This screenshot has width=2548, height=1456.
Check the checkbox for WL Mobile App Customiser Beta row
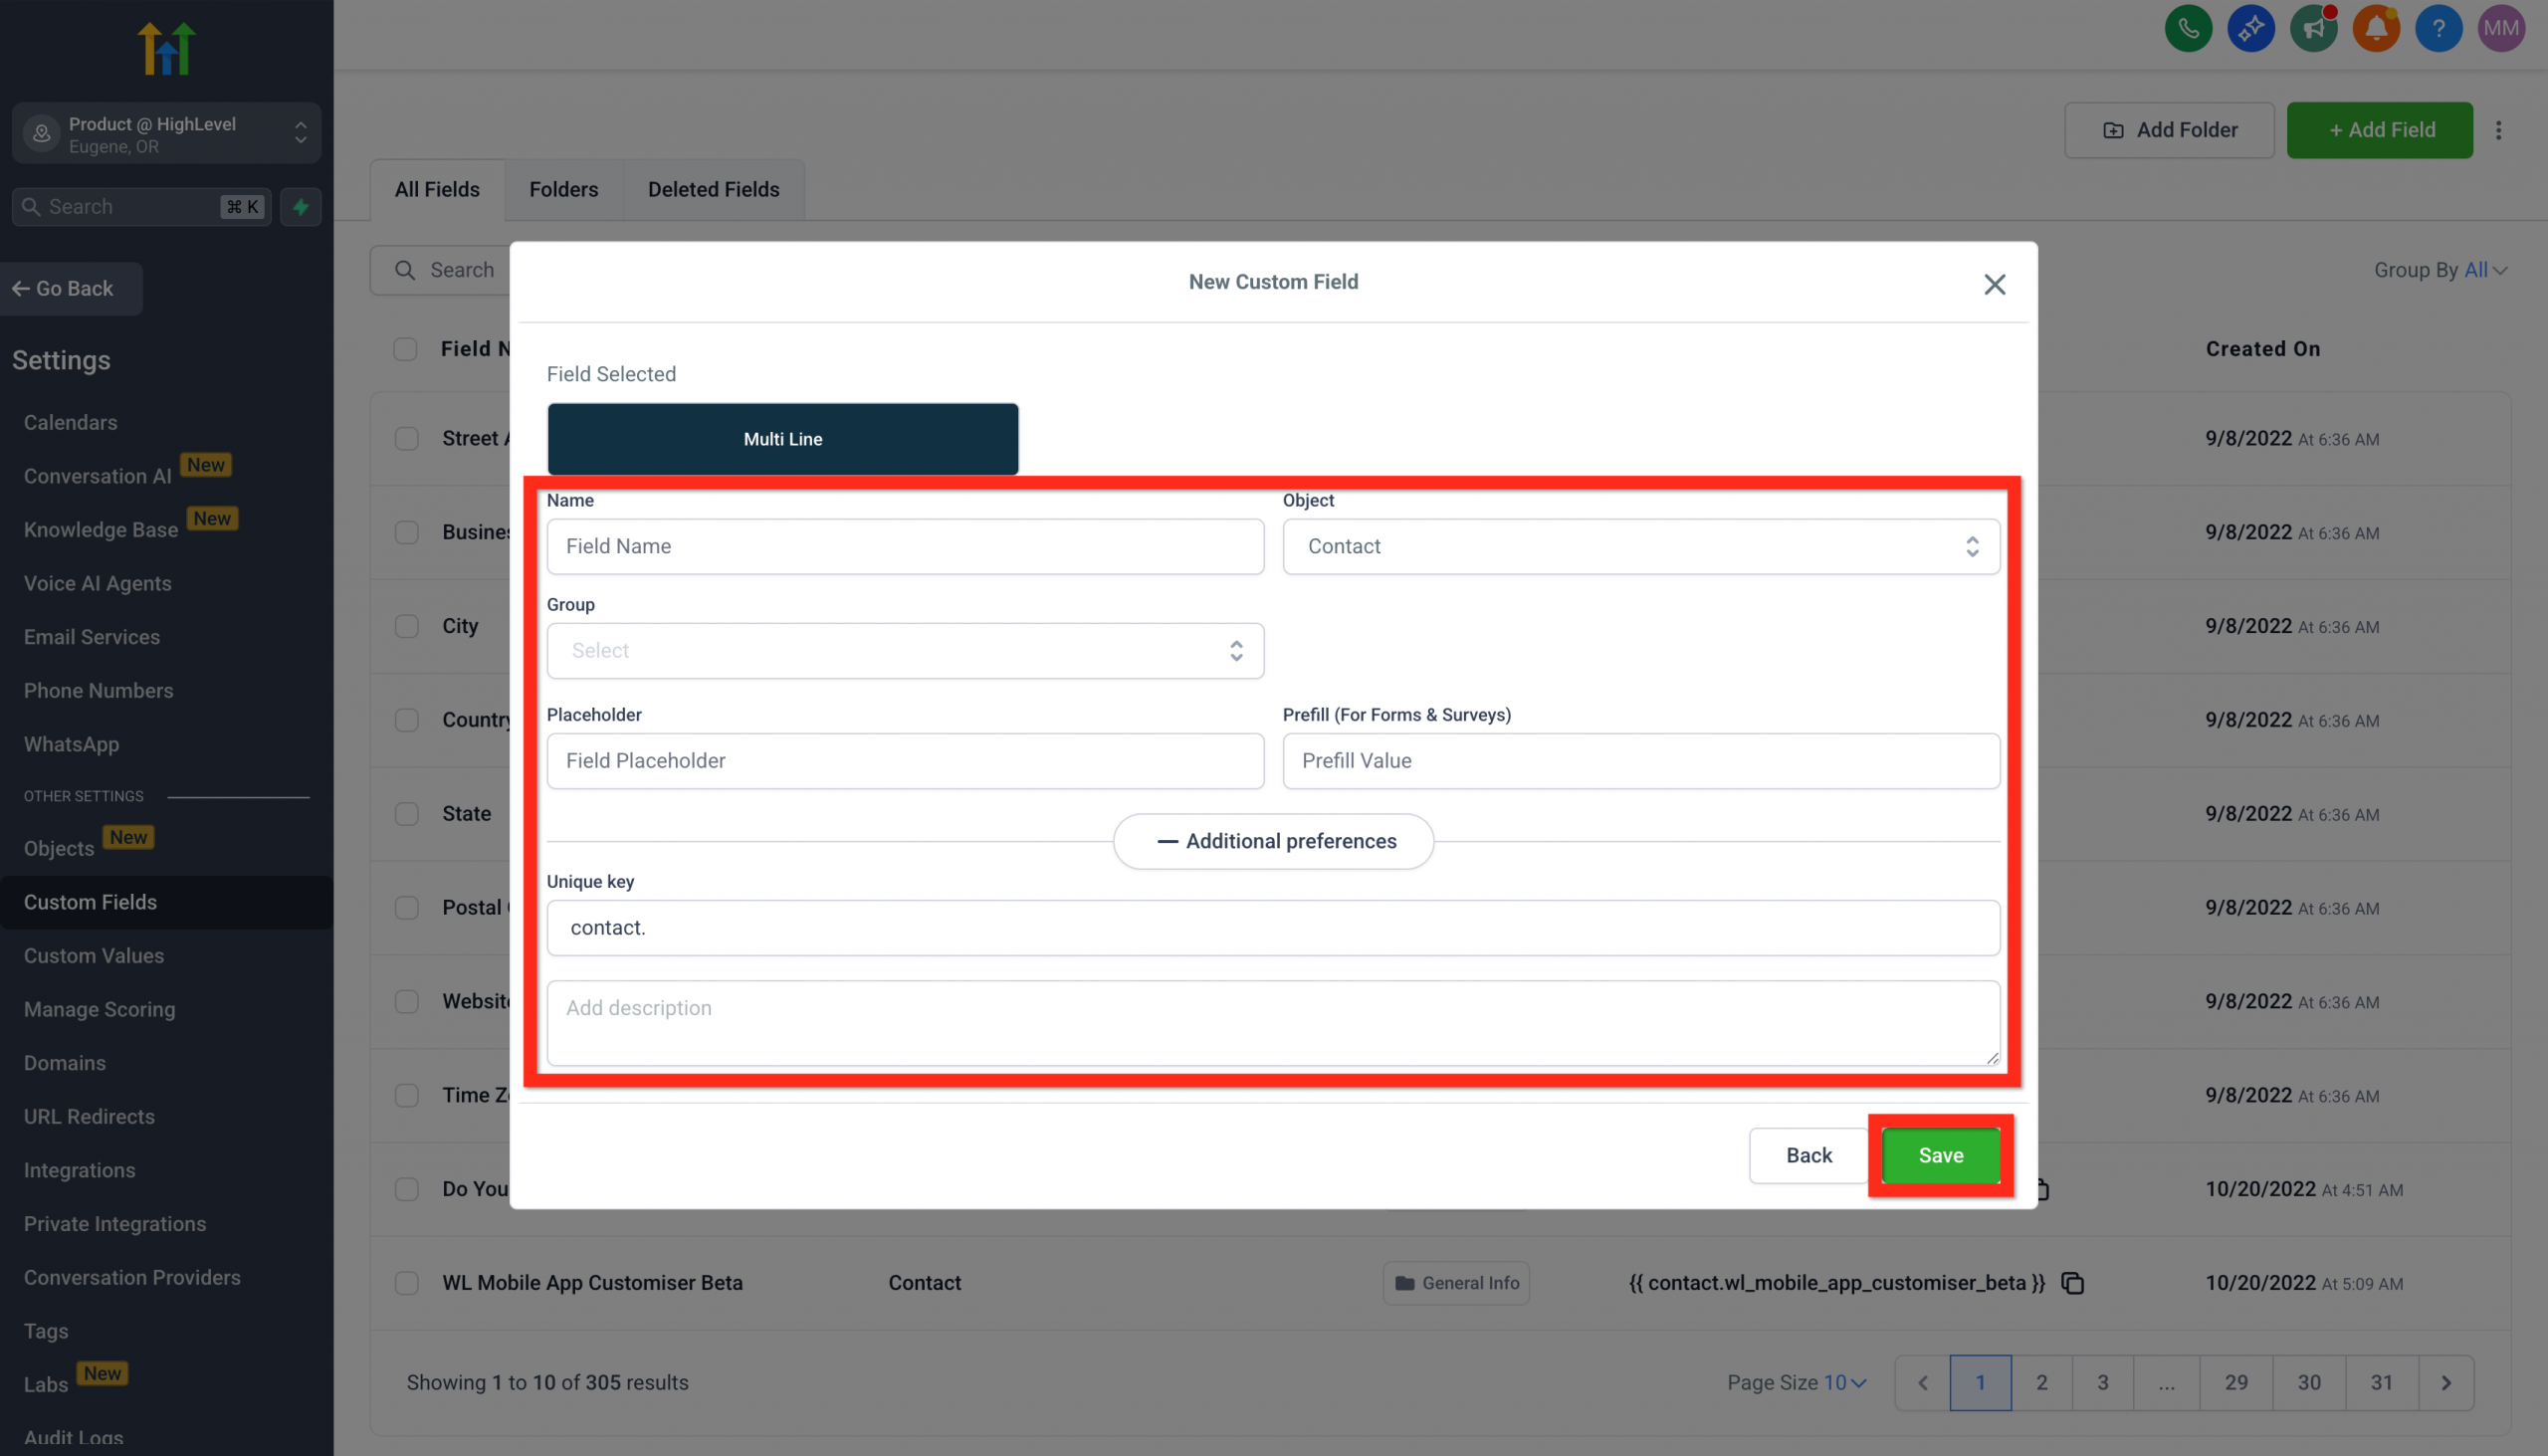406,1283
